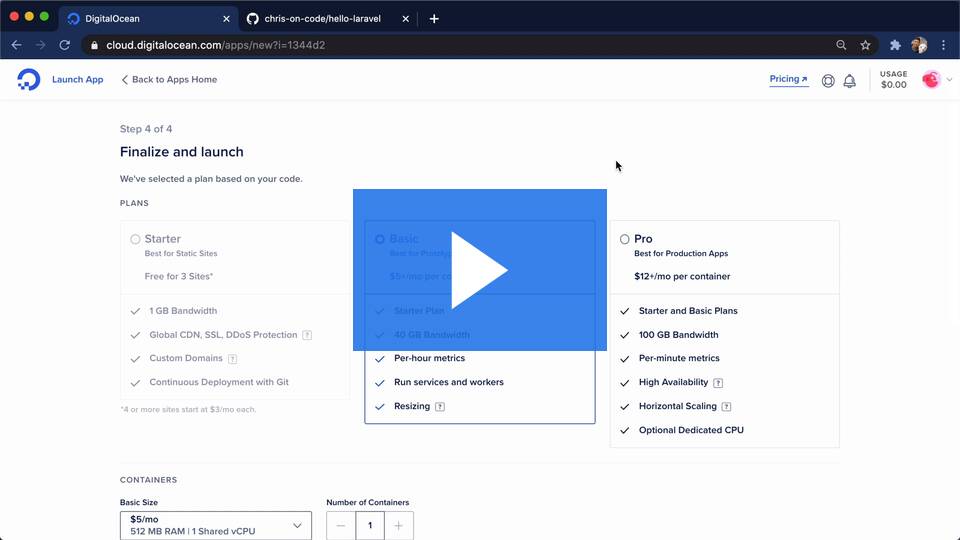Open the Pricing link
960x540 pixels.
click(x=789, y=79)
